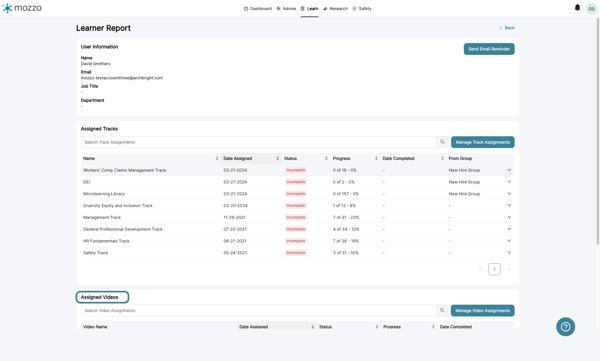Image resolution: width=600 pixels, height=361 pixels.
Task: Sort tracks by Status column arrows
Action: pos(326,158)
